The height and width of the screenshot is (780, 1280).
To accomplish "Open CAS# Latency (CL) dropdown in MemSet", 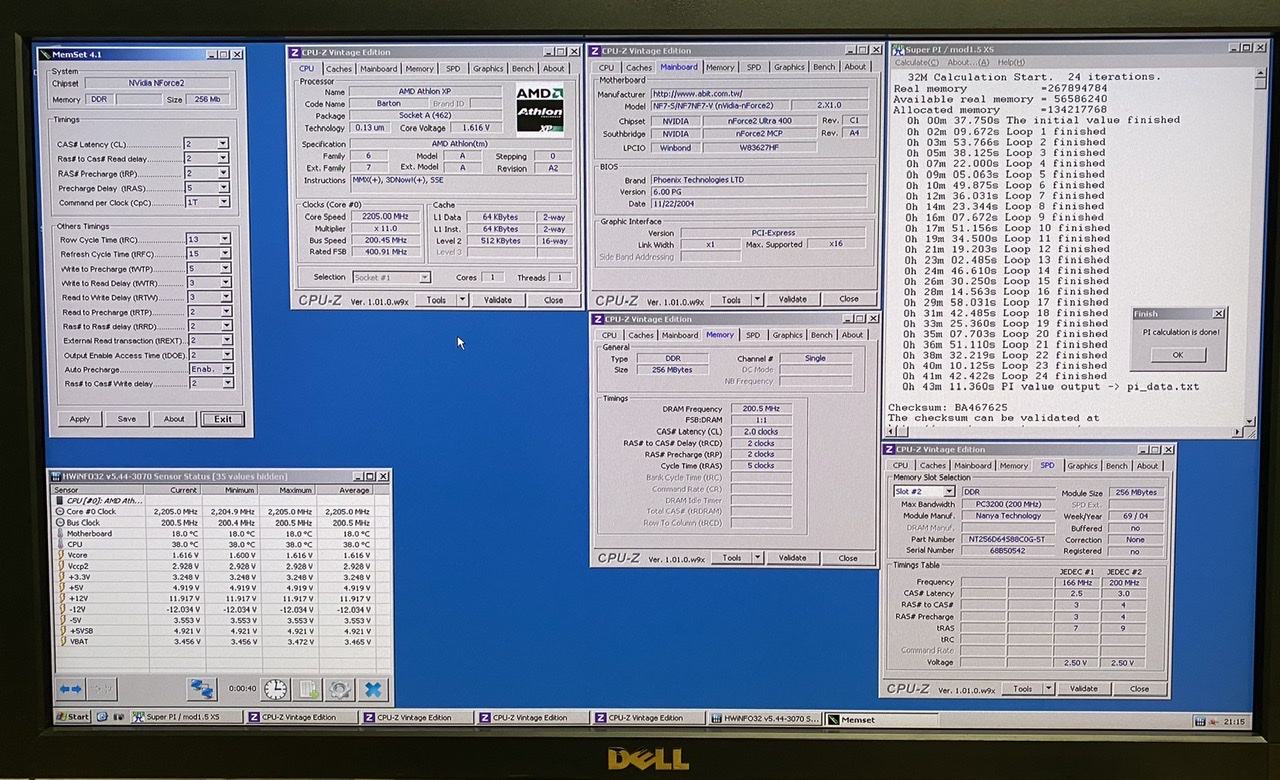I will (222, 144).
